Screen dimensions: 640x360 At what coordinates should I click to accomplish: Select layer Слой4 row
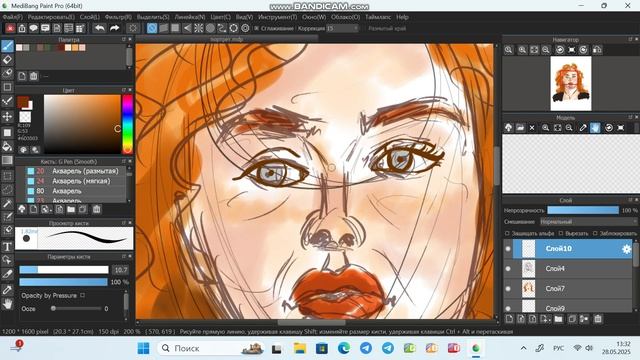click(x=573, y=269)
